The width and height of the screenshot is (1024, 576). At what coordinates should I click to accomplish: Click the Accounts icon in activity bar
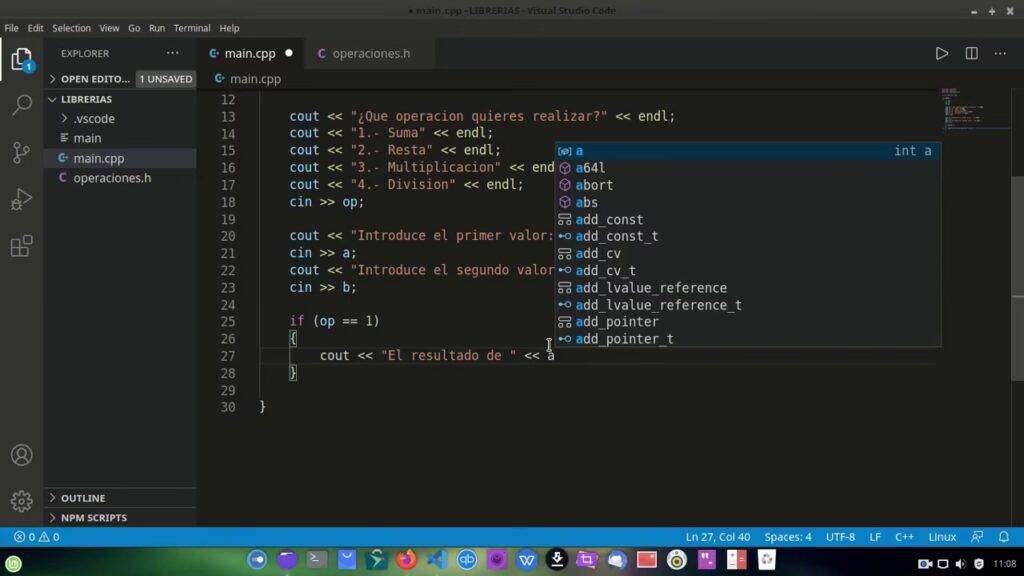pos(21,455)
